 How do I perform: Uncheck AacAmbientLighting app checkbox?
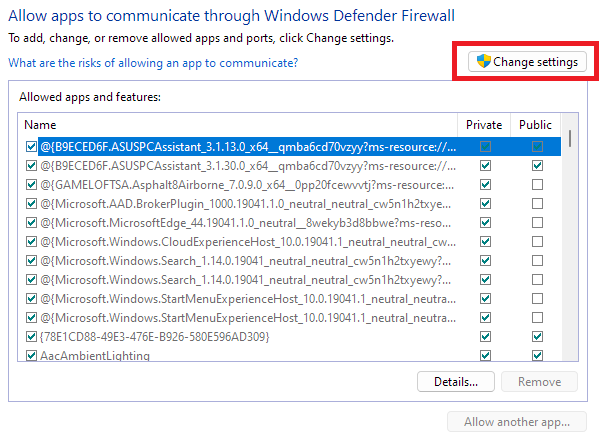point(32,355)
